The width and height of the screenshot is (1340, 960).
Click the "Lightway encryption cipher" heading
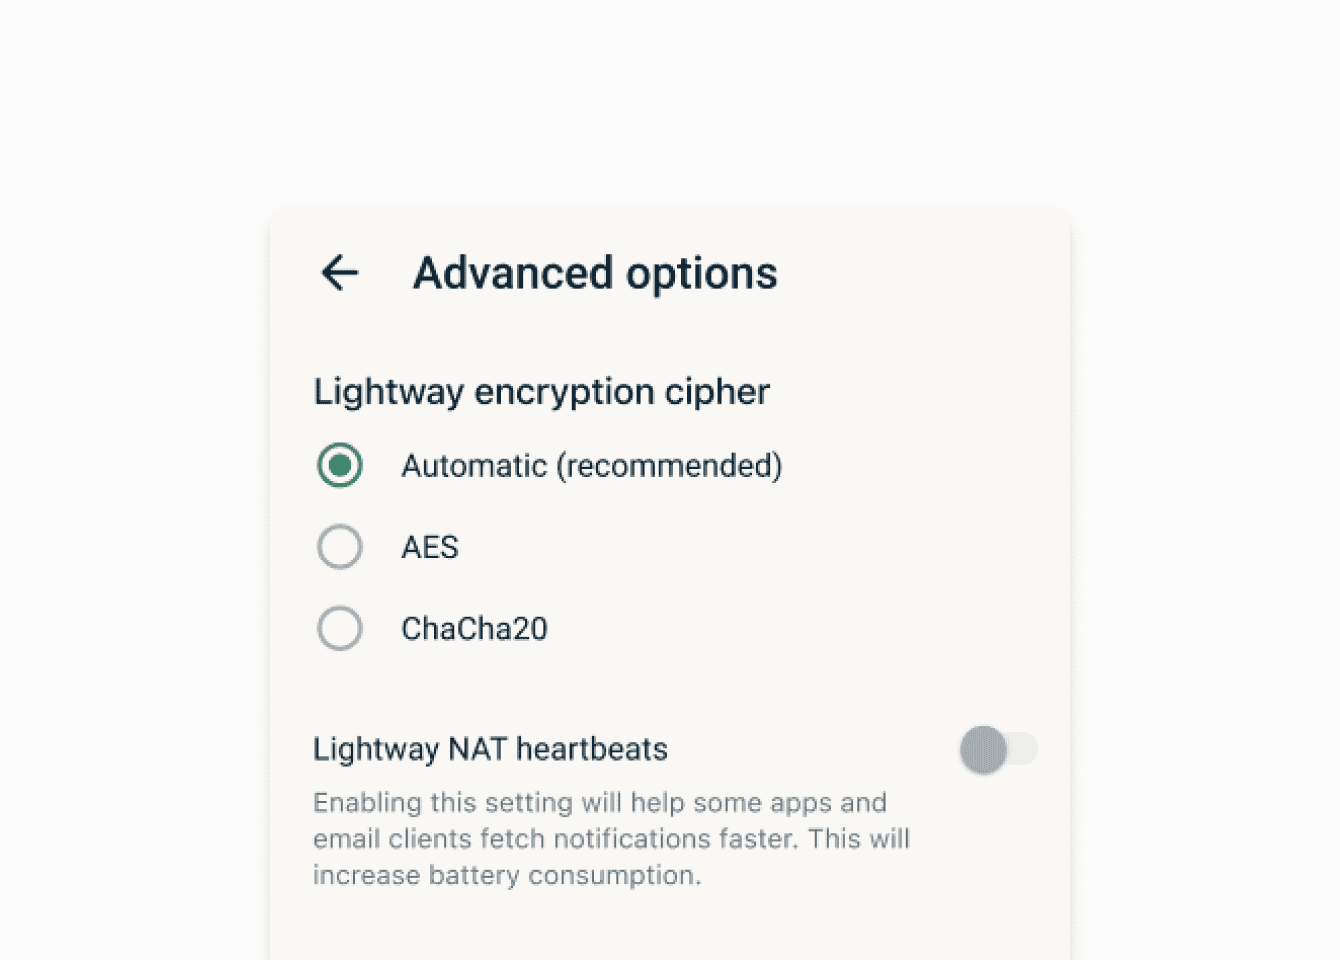[541, 392]
